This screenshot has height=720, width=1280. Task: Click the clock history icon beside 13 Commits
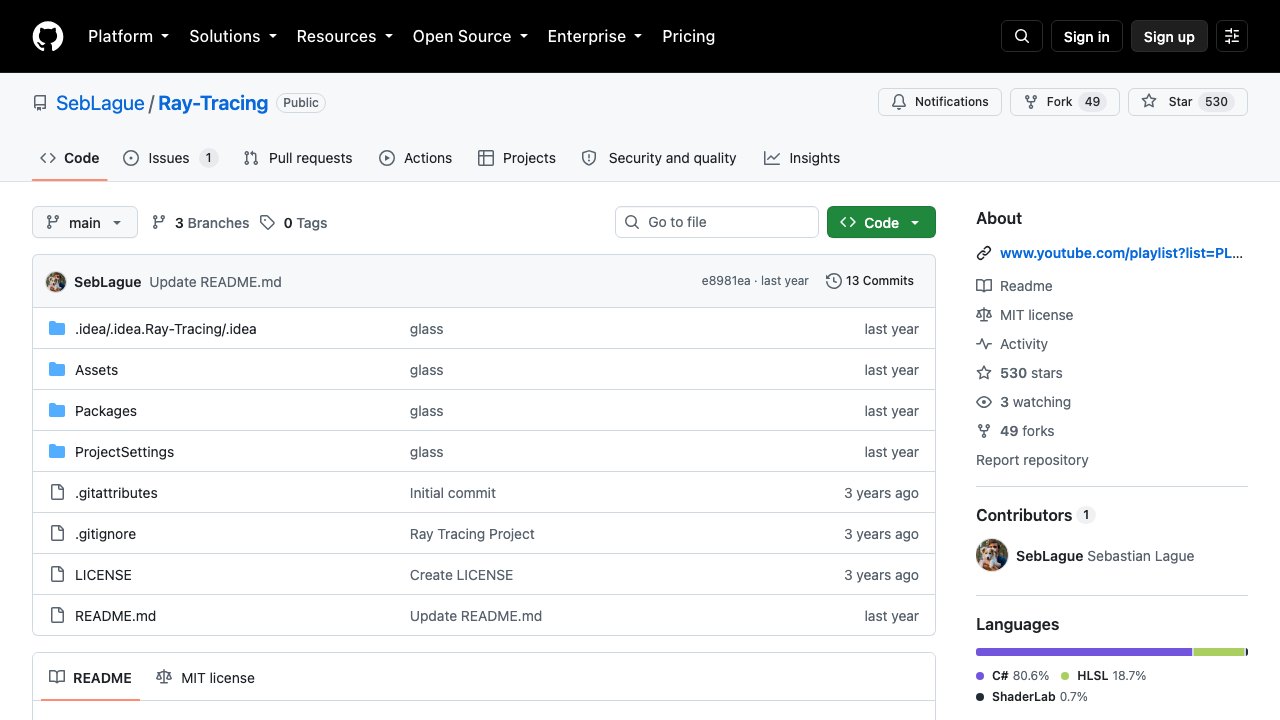[834, 281]
